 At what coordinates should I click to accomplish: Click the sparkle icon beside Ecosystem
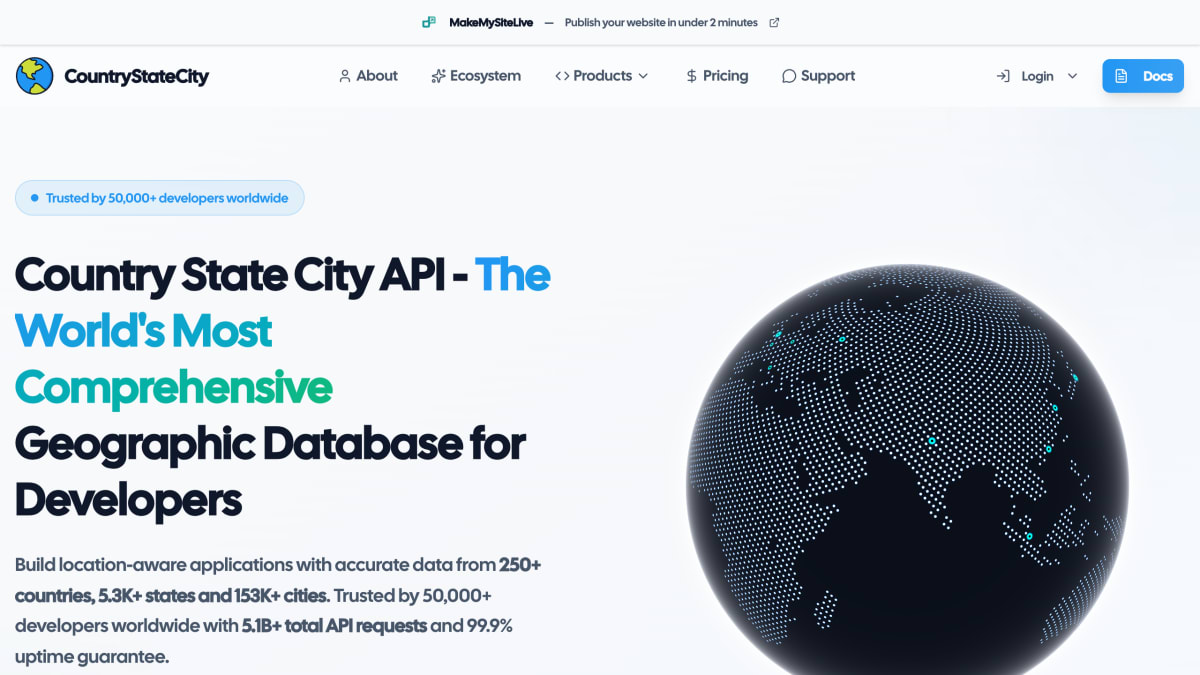[x=438, y=76]
